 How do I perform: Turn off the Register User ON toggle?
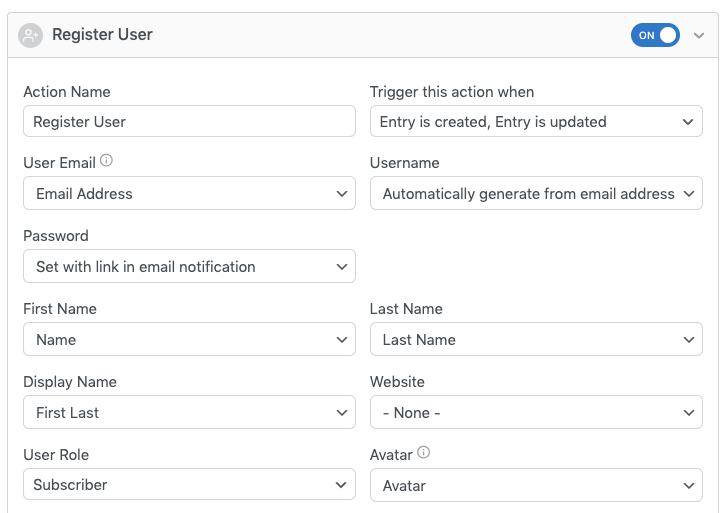[655, 35]
